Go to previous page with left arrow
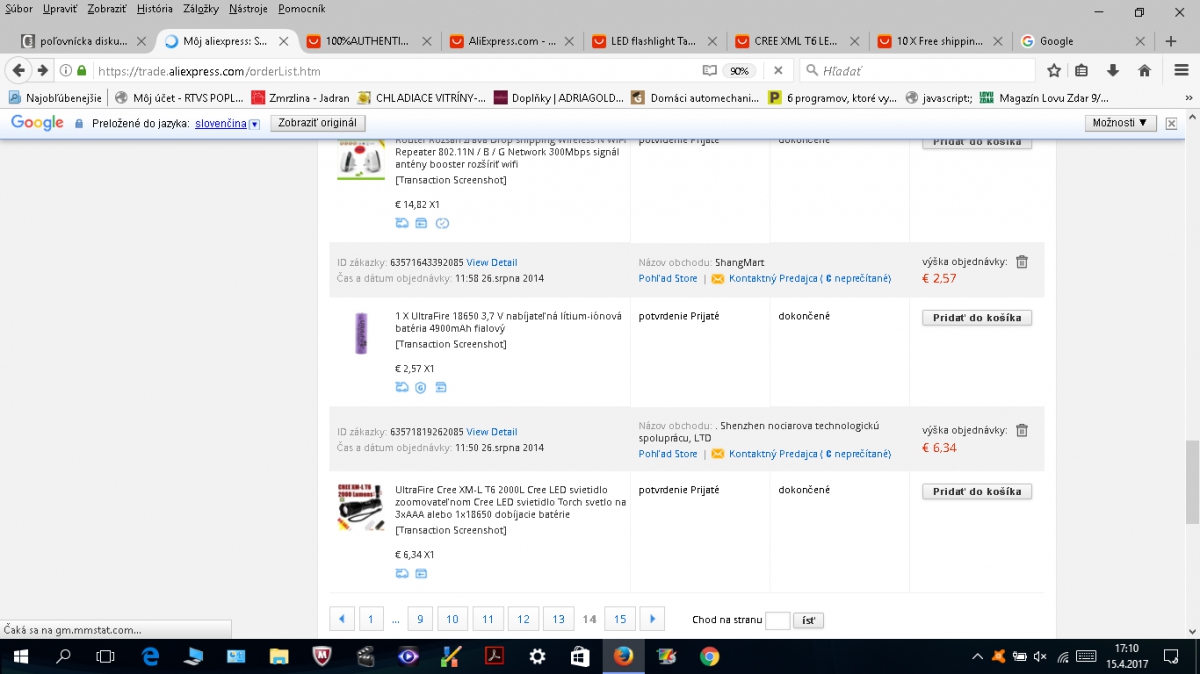This screenshot has height=674, width=1200. pos(342,619)
